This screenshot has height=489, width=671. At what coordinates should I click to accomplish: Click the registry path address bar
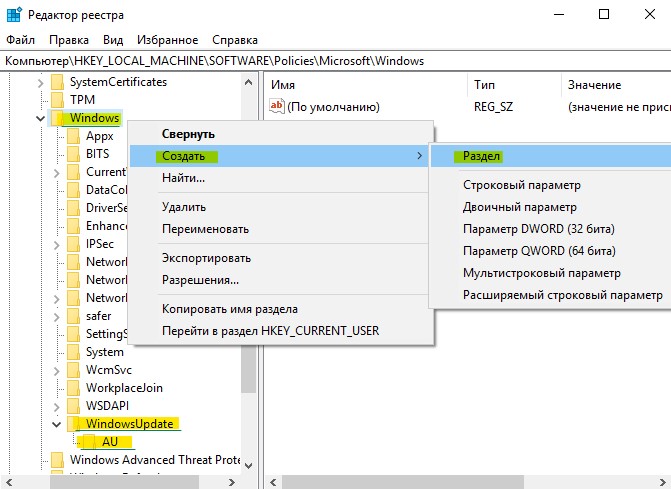click(x=336, y=61)
